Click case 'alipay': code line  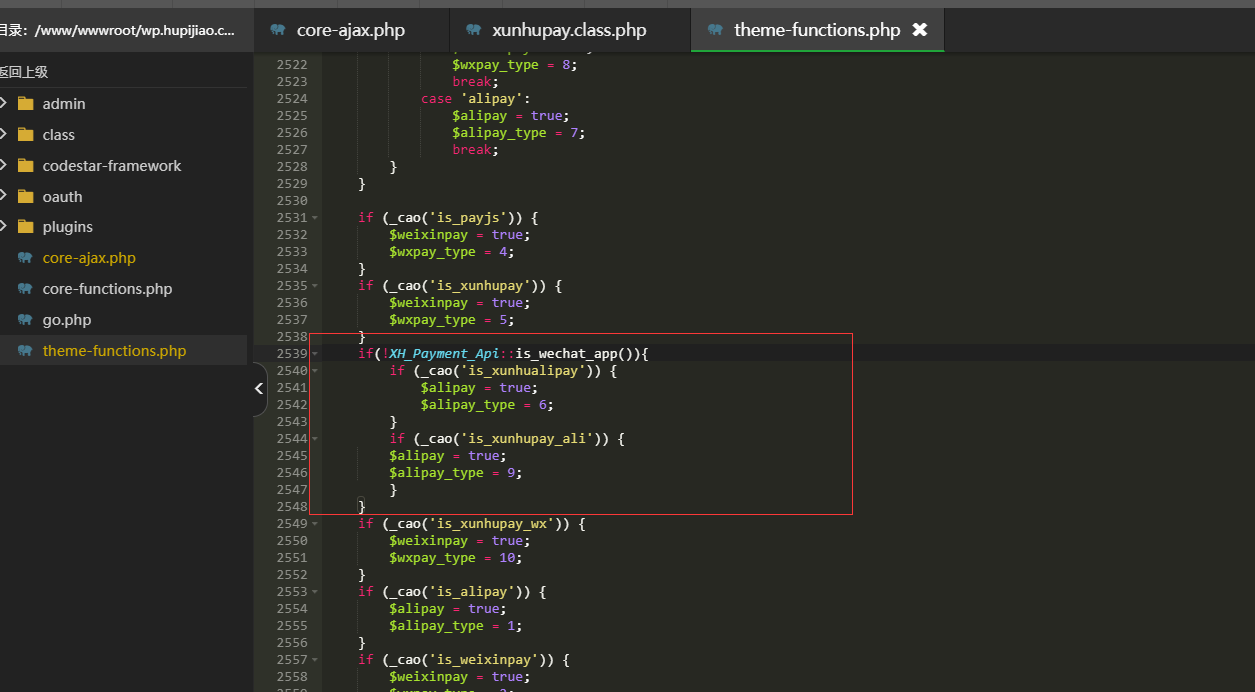[475, 98]
